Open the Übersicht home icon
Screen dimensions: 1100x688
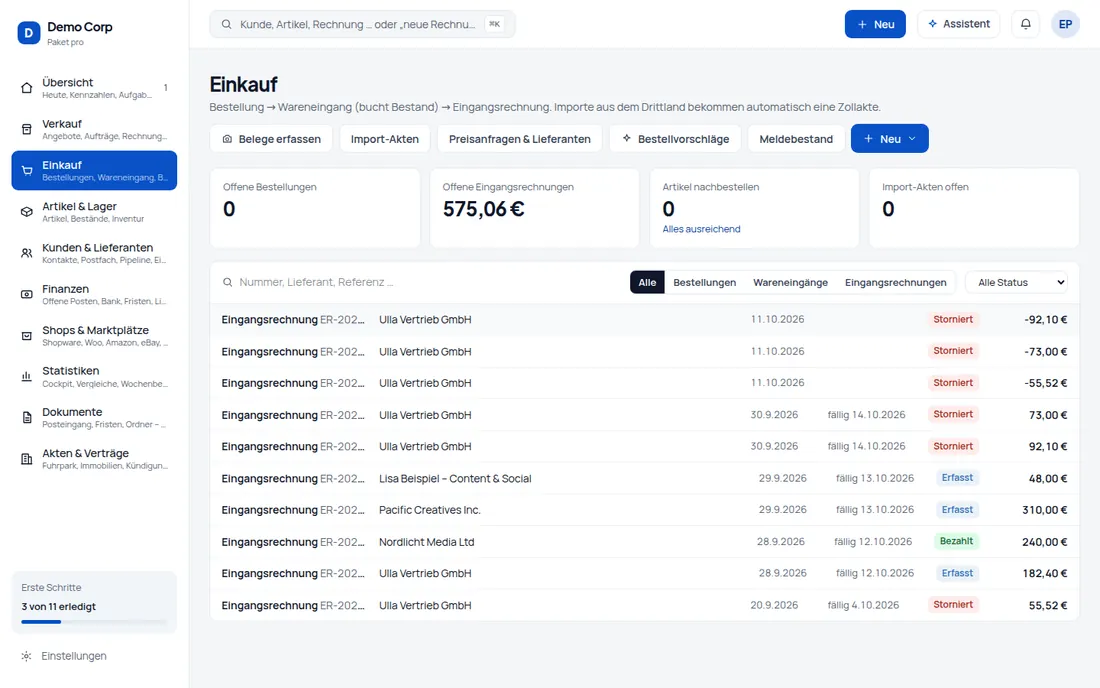pos(27,88)
